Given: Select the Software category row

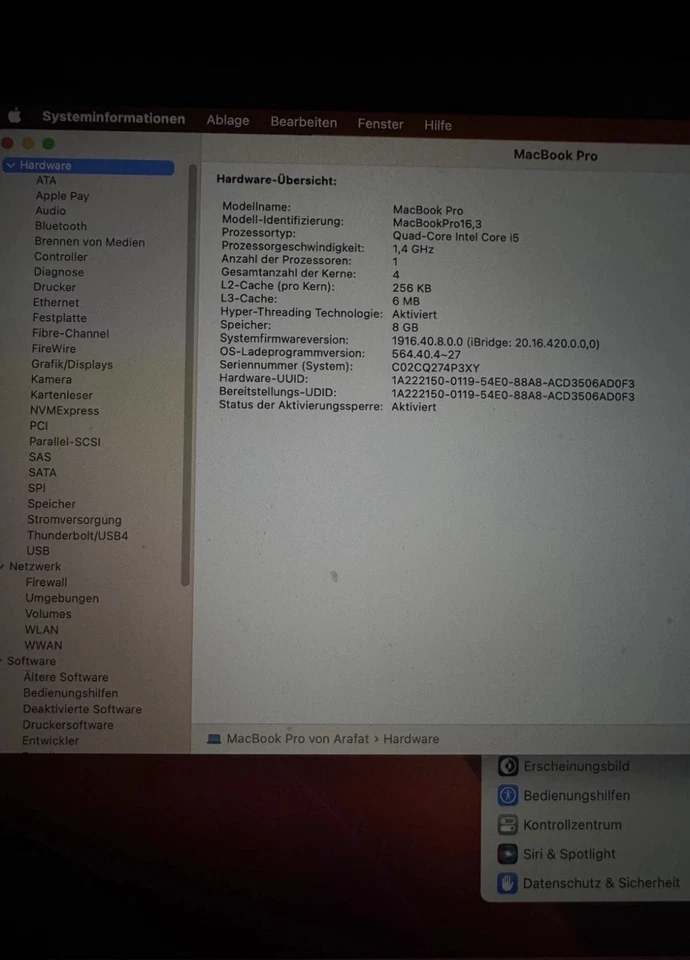Looking at the screenshot, I should 31,661.
